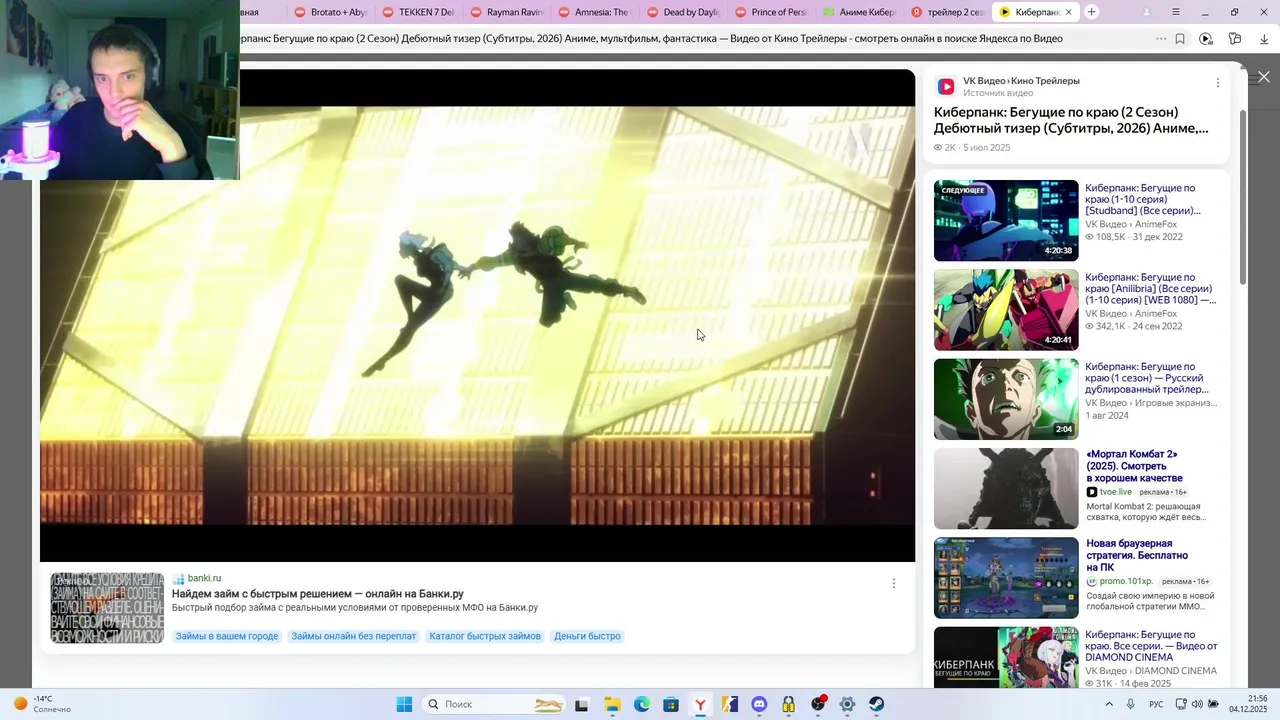The height and width of the screenshot is (720, 1280).
Task: Switch to Yandex Browser in the taskbar
Action: click(x=700, y=704)
